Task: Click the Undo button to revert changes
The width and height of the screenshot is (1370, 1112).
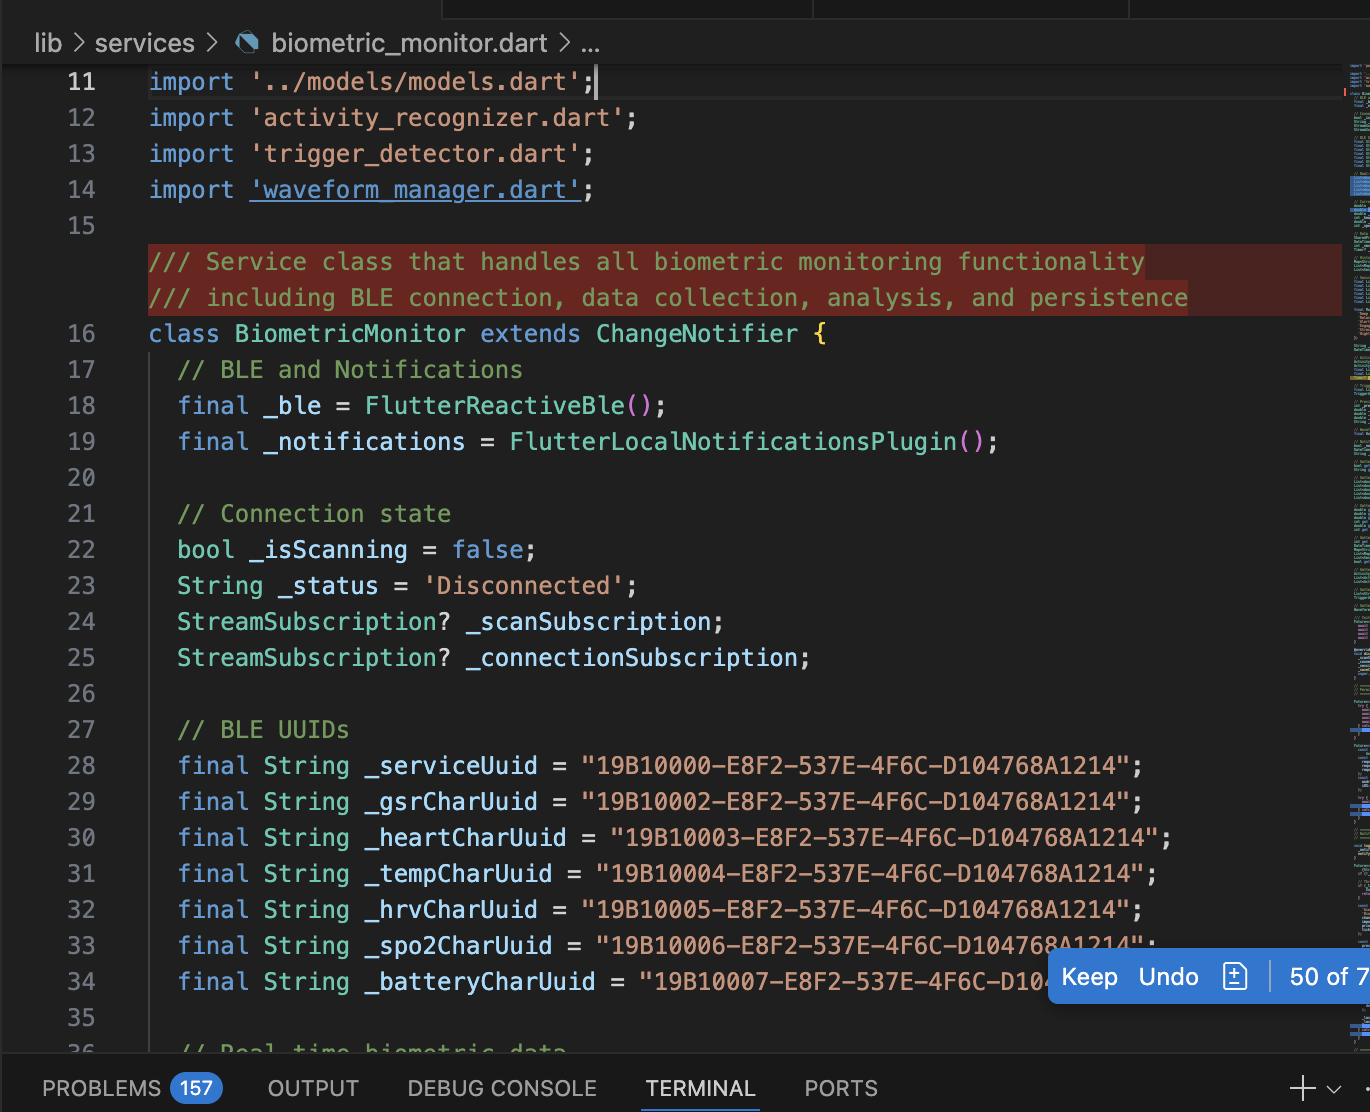Action: (1168, 976)
